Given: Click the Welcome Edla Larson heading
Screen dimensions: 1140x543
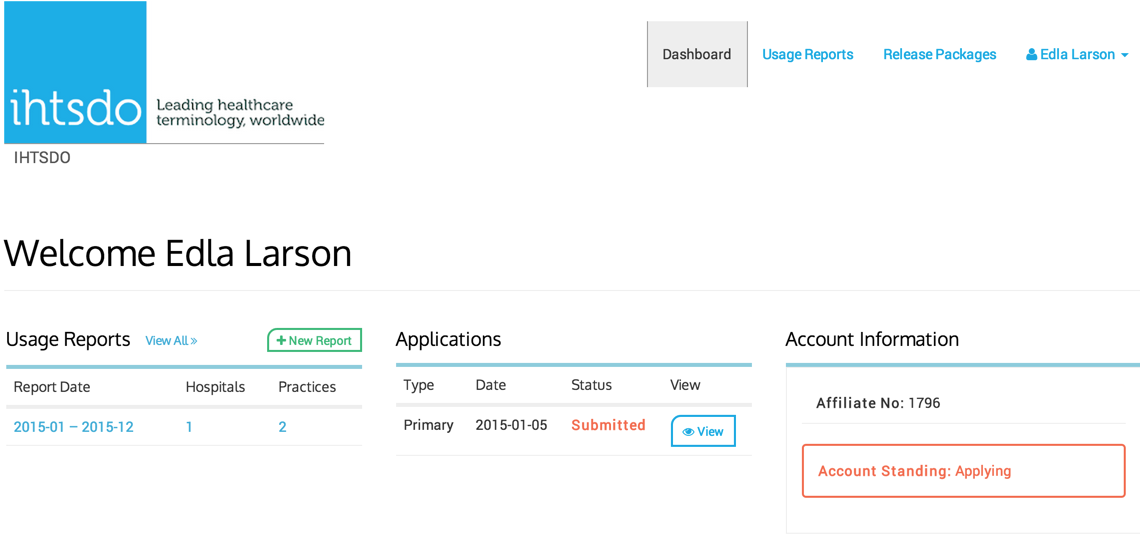Looking at the screenshot, I should click(178, 254).
